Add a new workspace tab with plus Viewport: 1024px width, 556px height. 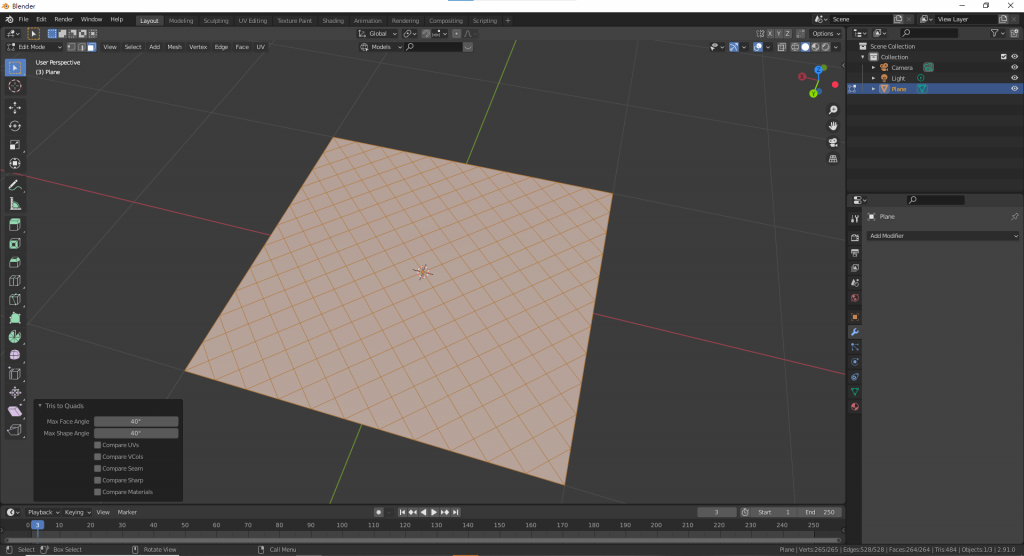coord(507,20)
